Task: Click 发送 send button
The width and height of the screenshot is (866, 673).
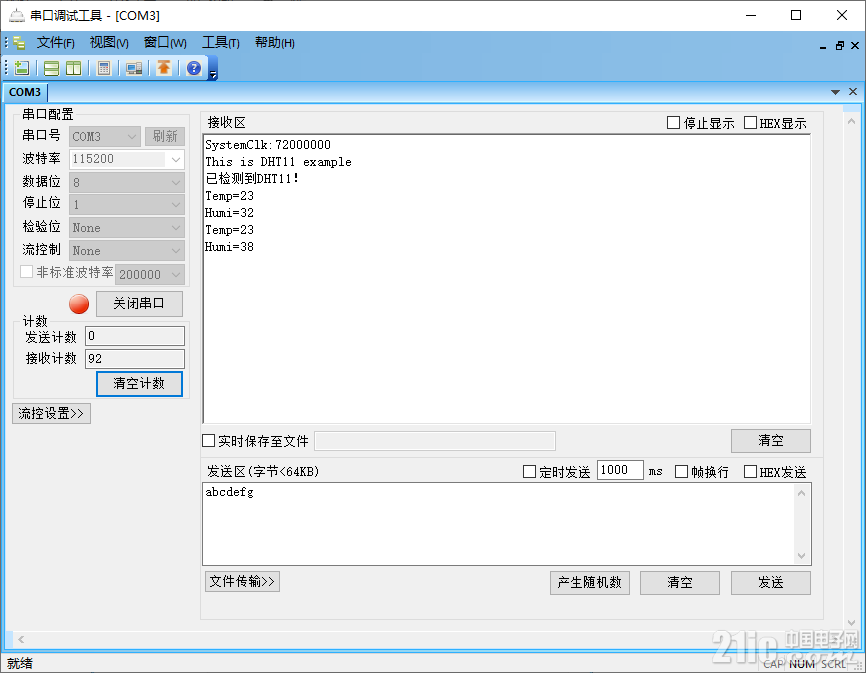Action: pos(770,582)
